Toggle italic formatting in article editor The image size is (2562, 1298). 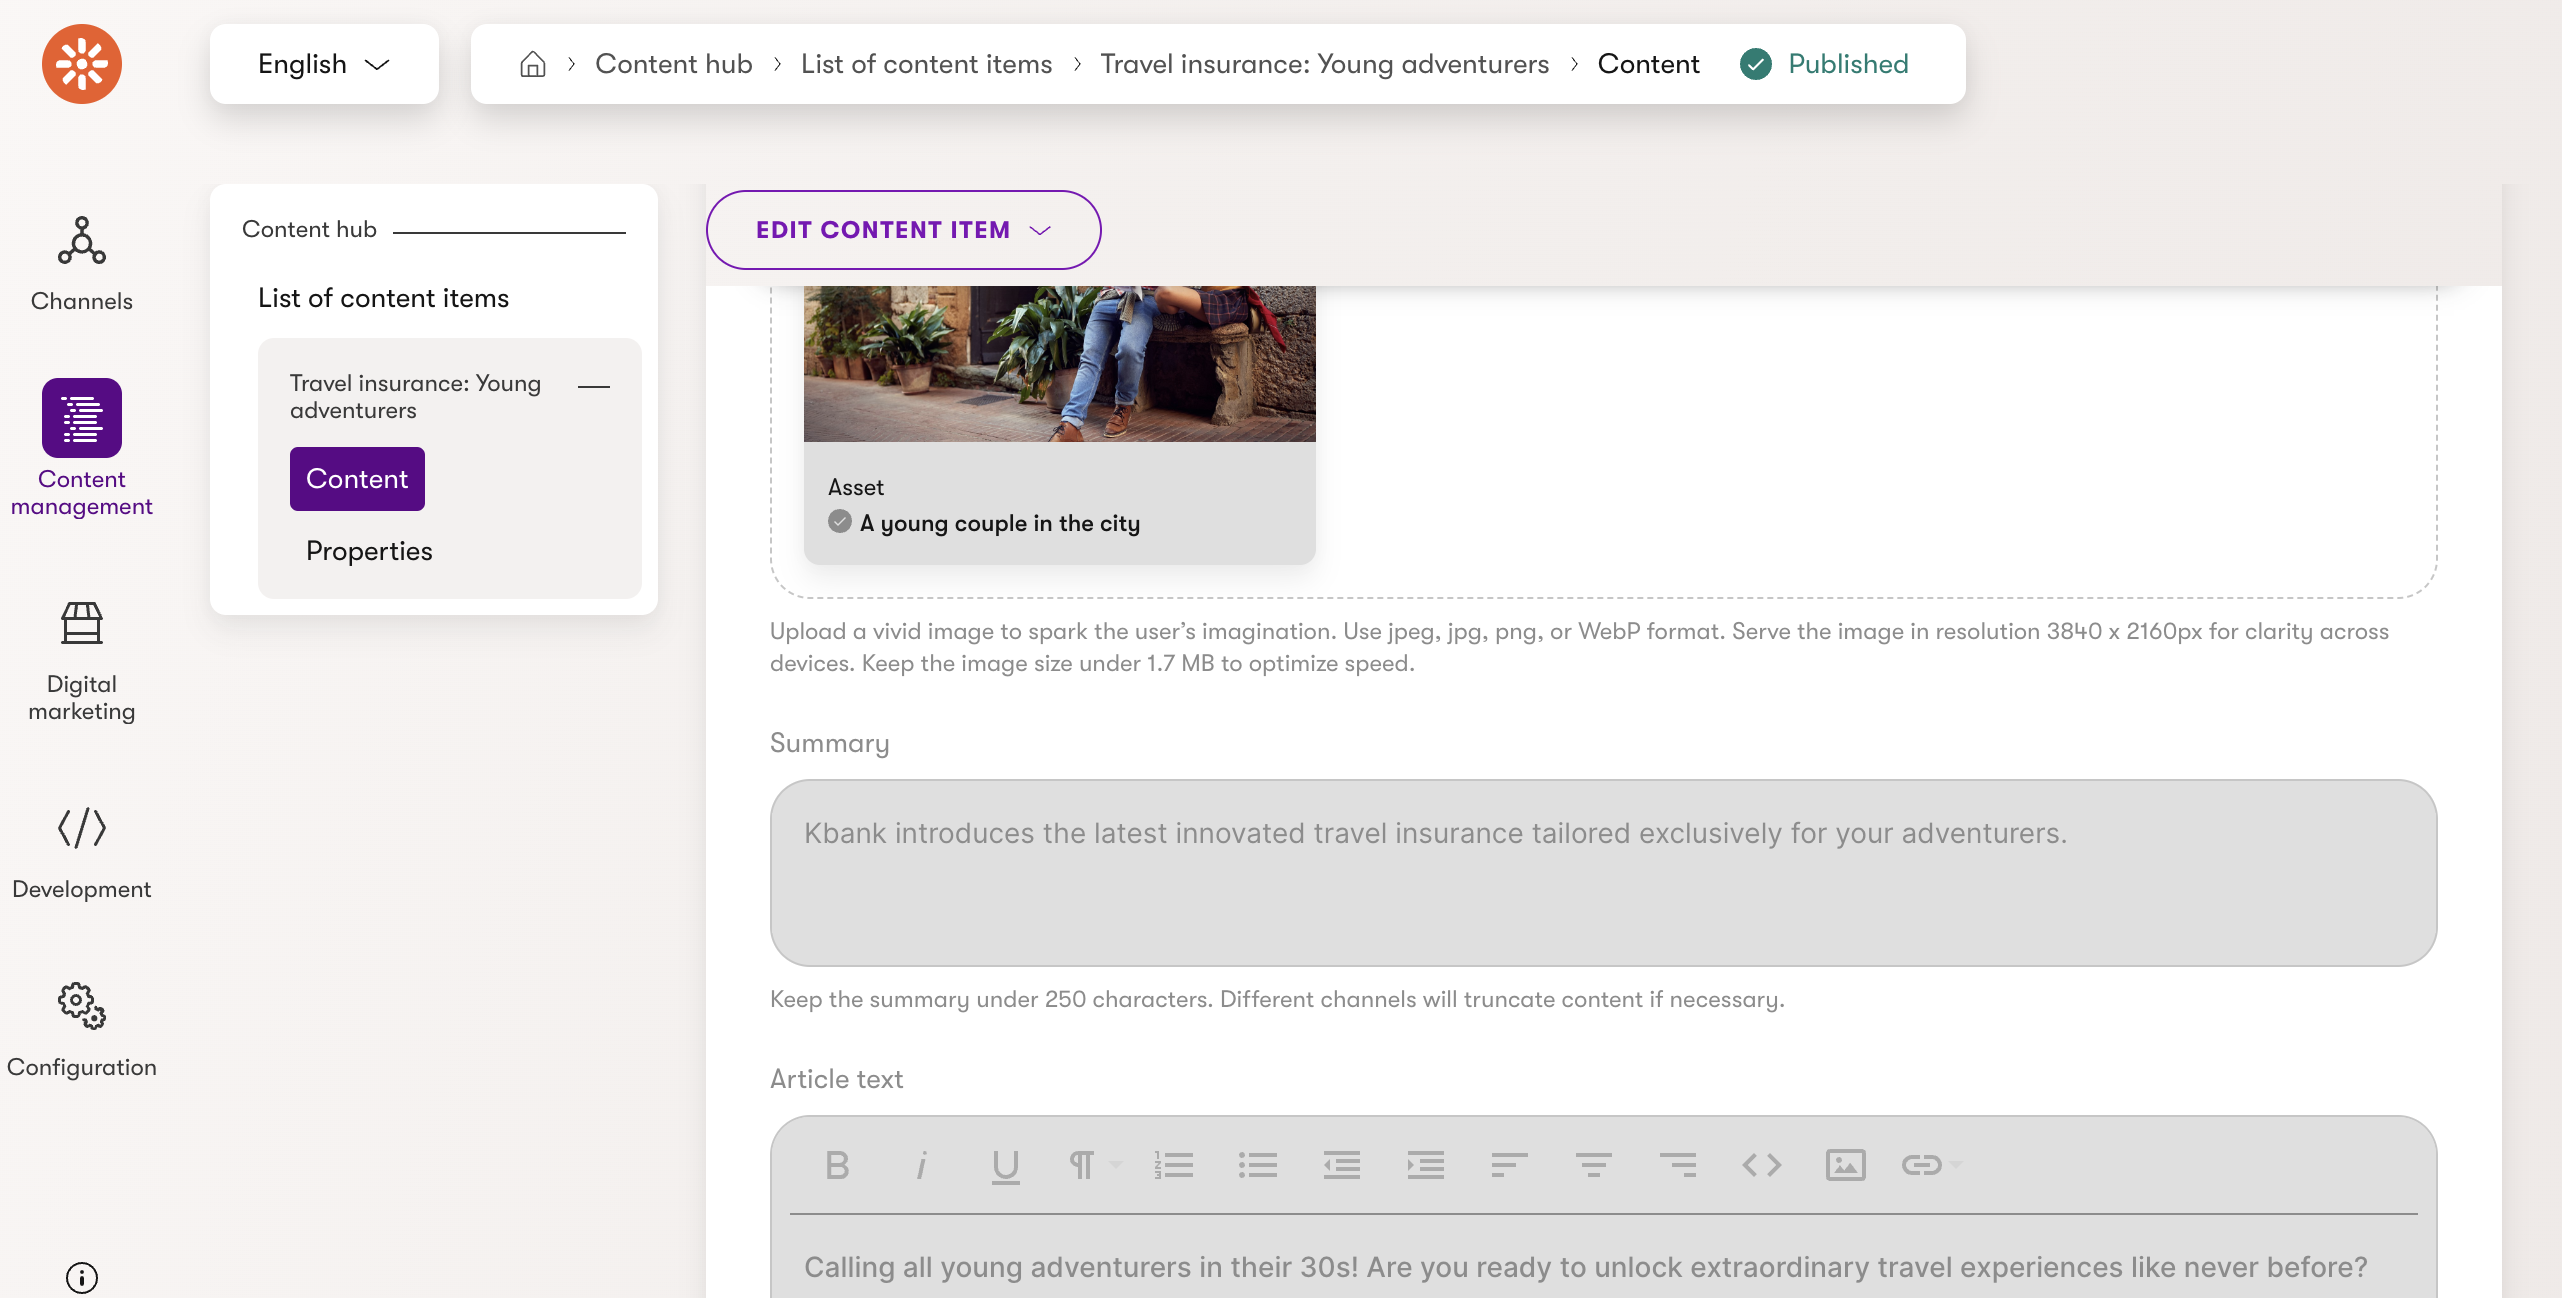[x=921, y=1165]
